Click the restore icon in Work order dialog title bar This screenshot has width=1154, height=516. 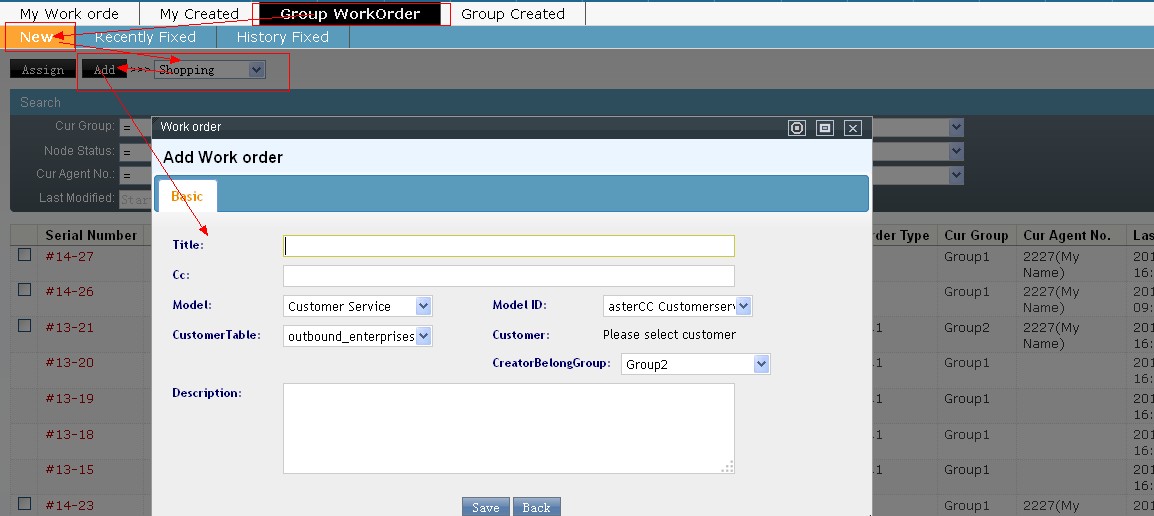(797, 128)
